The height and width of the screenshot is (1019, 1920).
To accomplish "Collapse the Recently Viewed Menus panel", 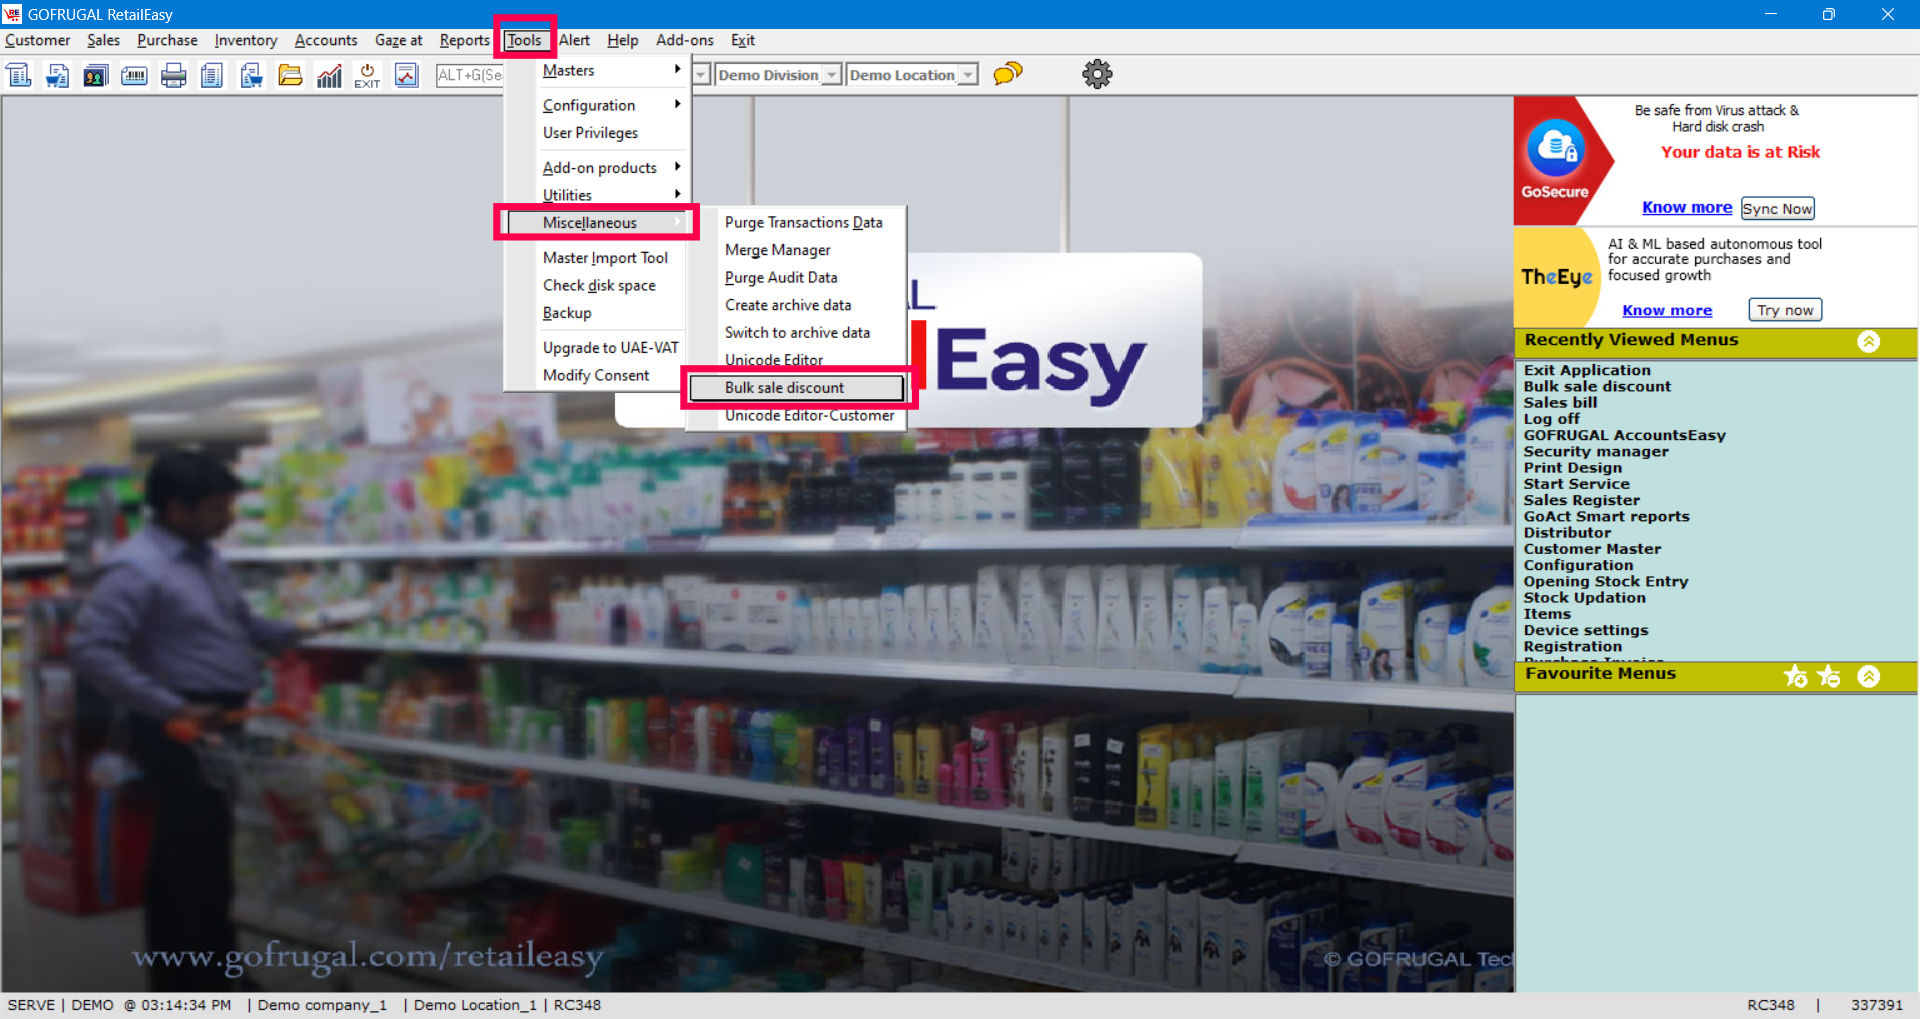I will tap(1868, 341).
